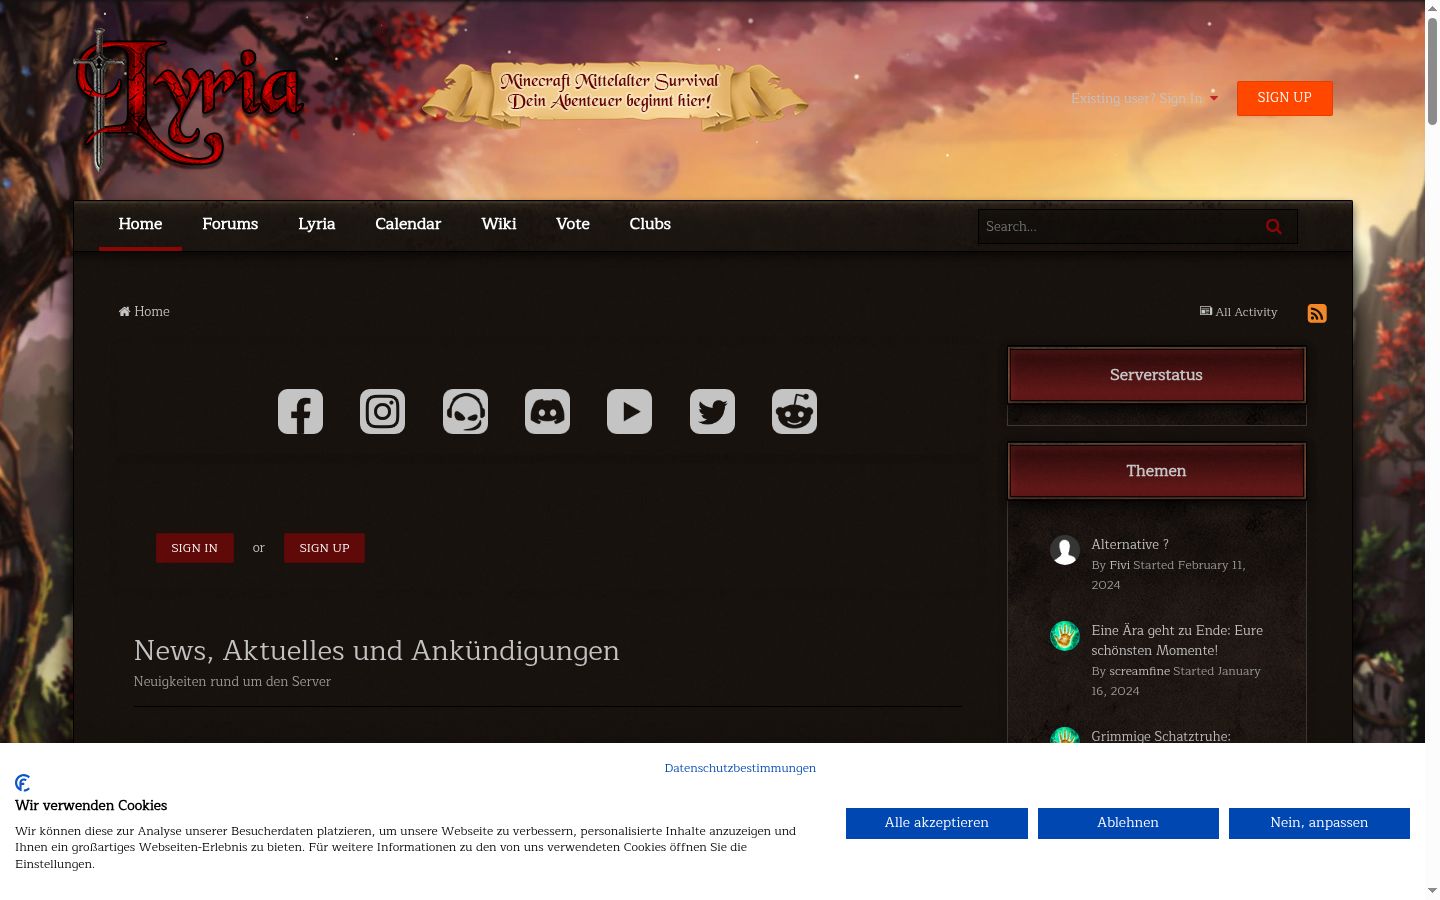Open the topic Alternative ?
This screenshot has width=1440, height=900.
1129,545
